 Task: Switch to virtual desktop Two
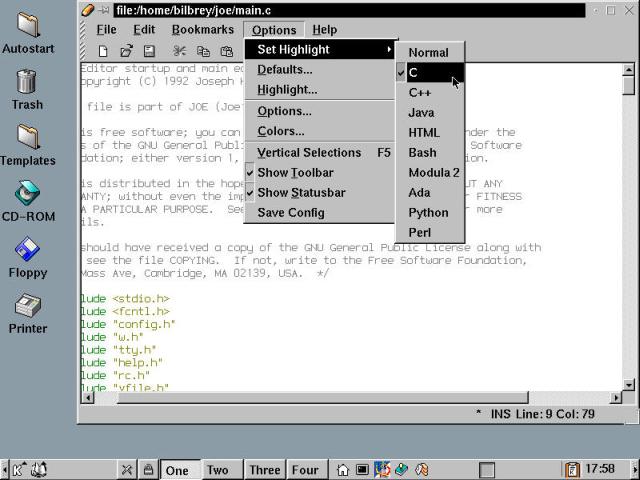coord(217,469)
